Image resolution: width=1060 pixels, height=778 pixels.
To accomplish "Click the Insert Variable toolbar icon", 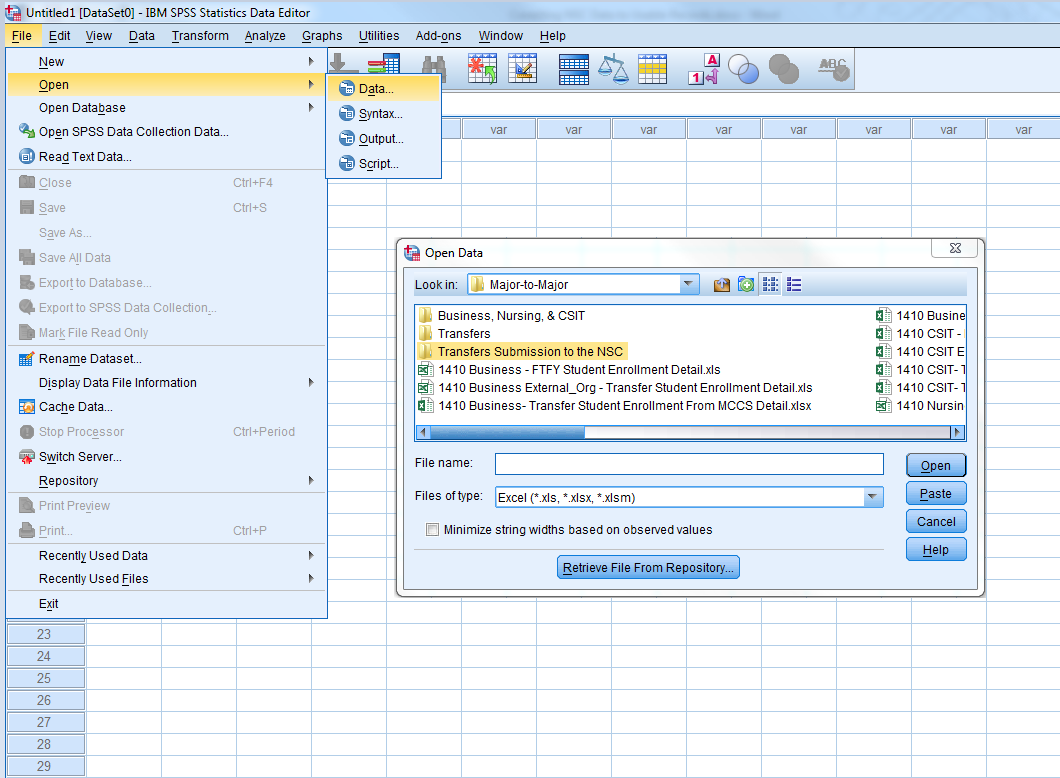I will [523, 69].
